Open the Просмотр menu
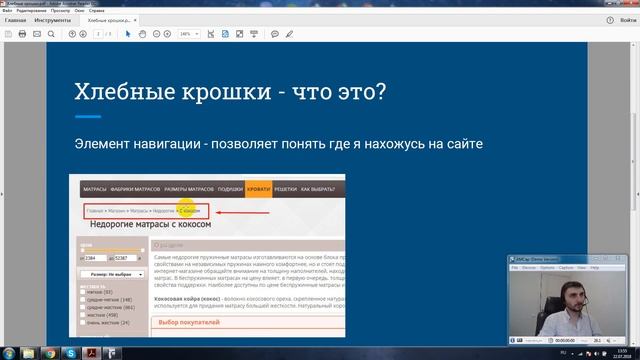The height and width of the screenshot is (360, 640). [60, 11]
